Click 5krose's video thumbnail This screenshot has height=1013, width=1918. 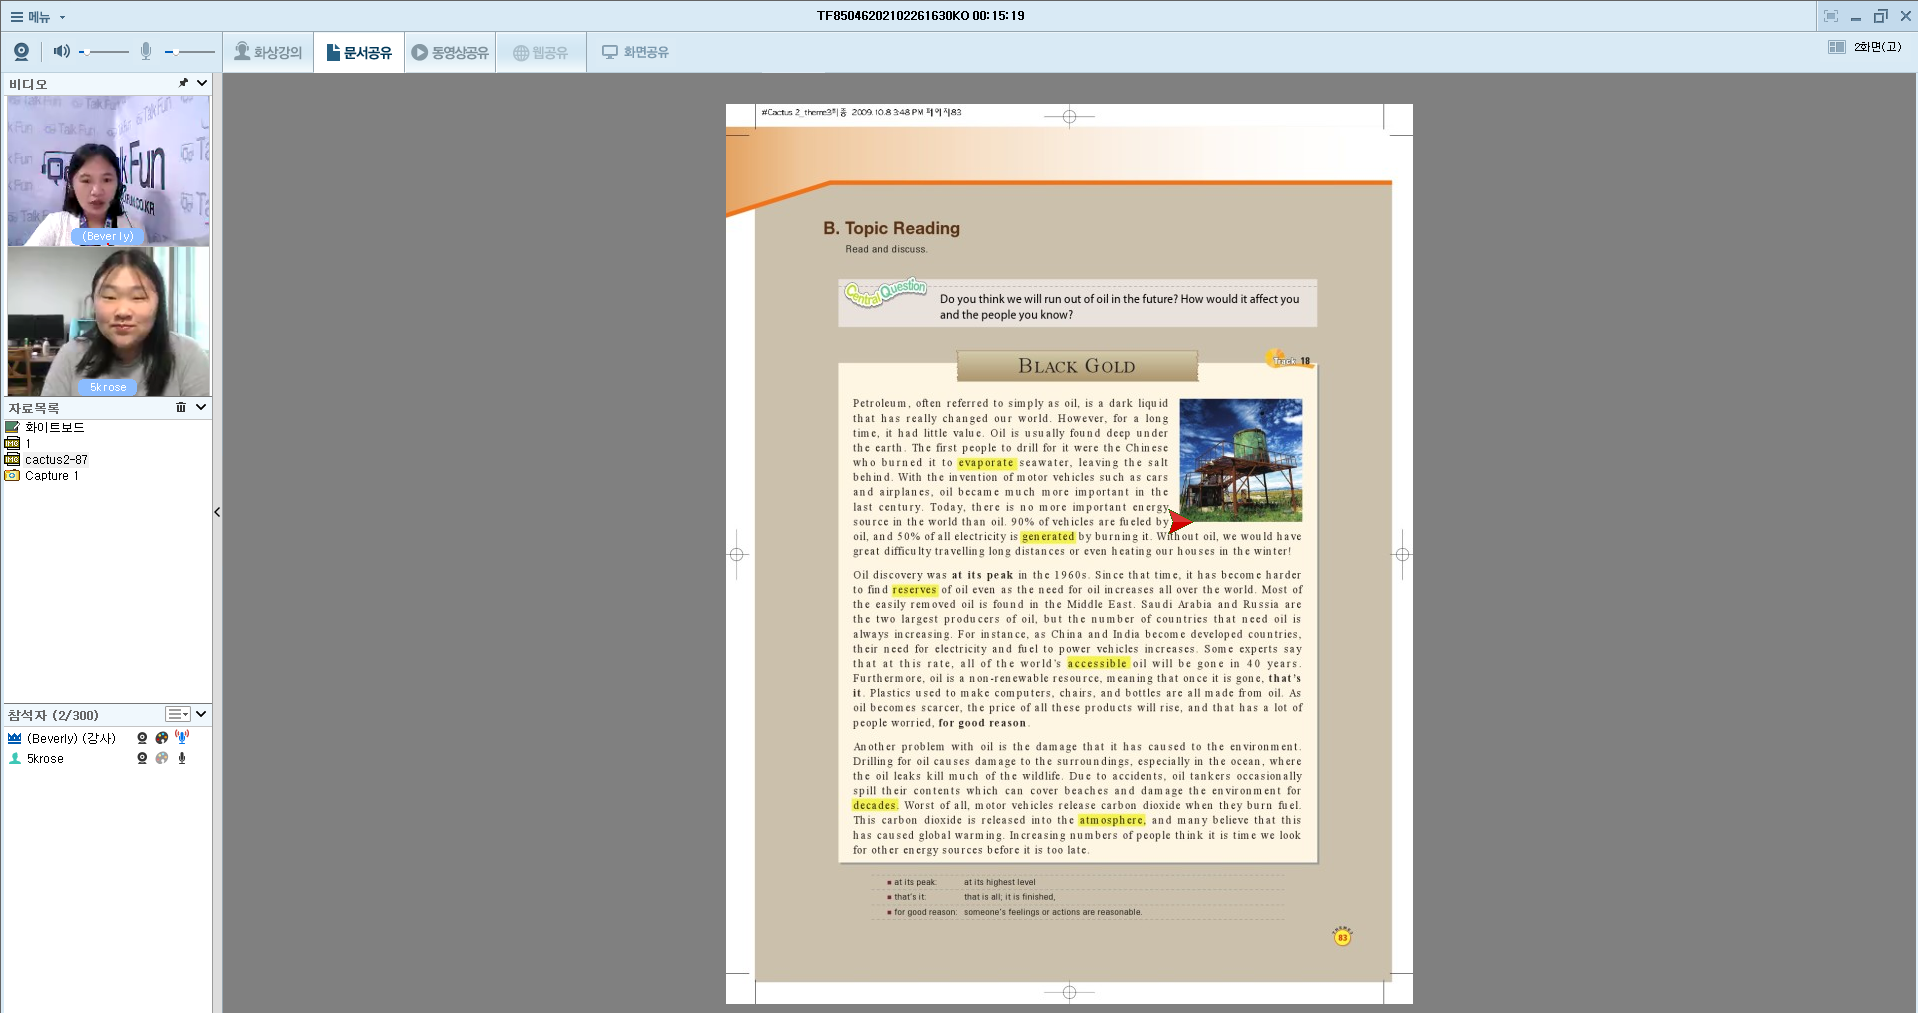click(x=108, y=321)
